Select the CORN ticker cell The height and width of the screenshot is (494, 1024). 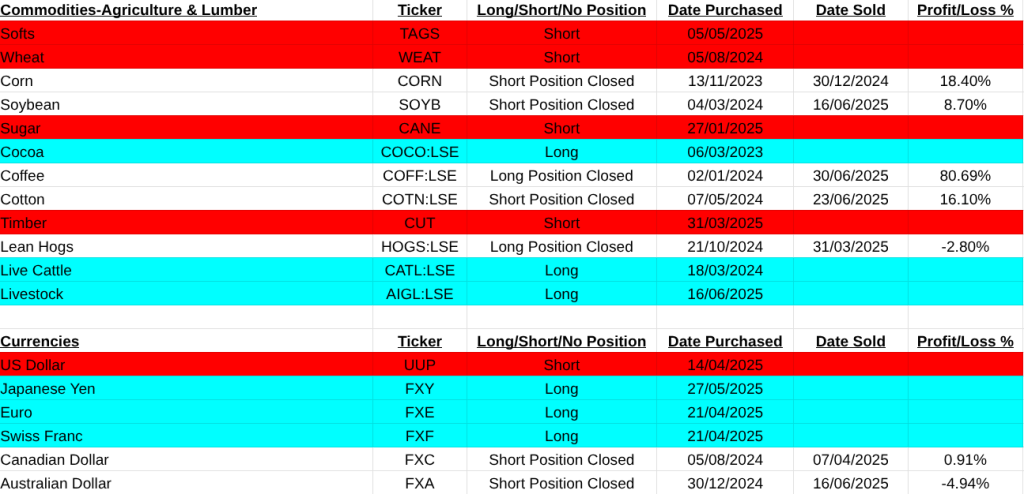pyautogui.click(x=419, y=81)
